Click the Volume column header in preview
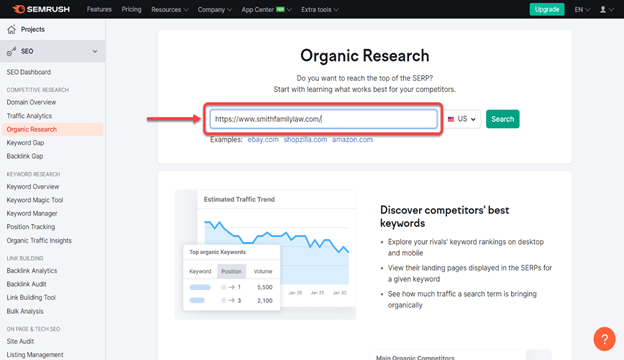Image resolution: width=624 pixels, height=360 pixels. [263, 271]
